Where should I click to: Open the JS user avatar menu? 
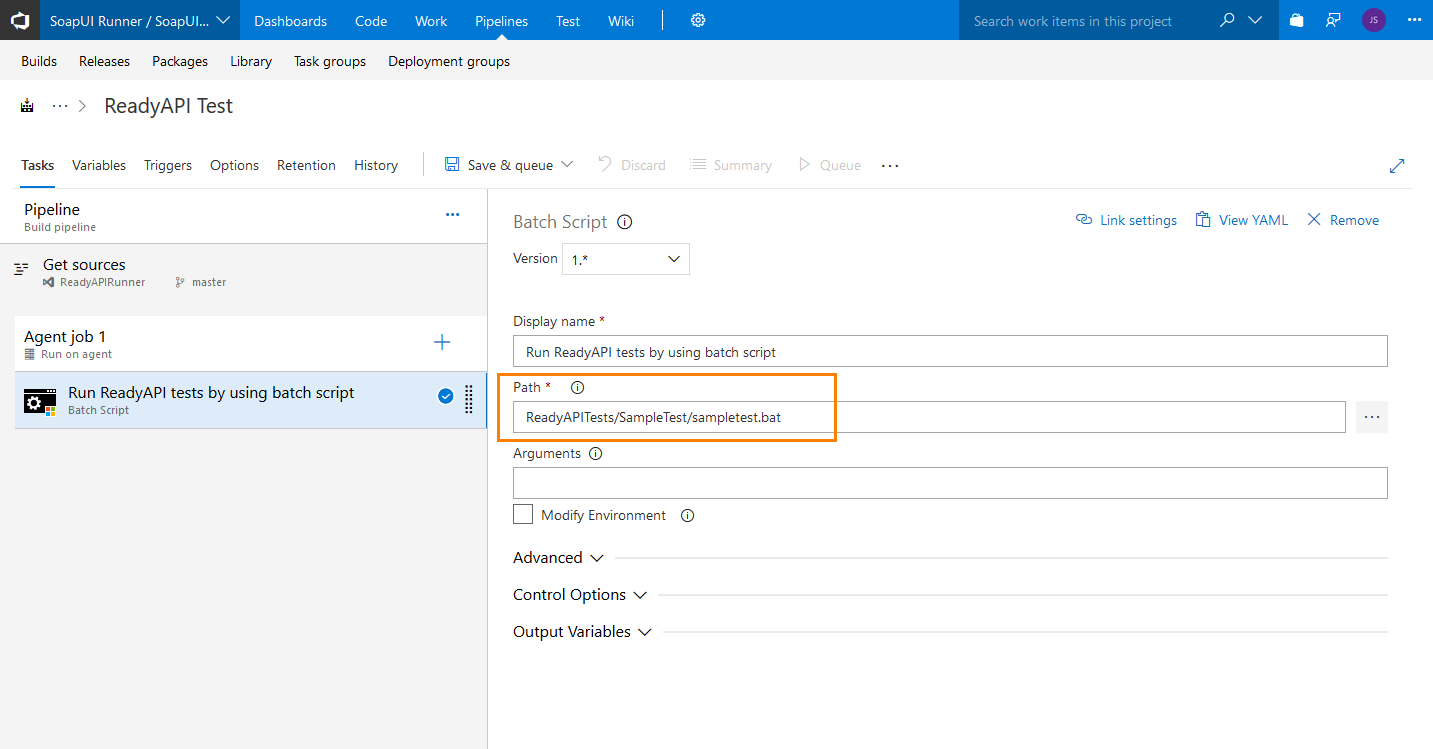[1373, 20]
